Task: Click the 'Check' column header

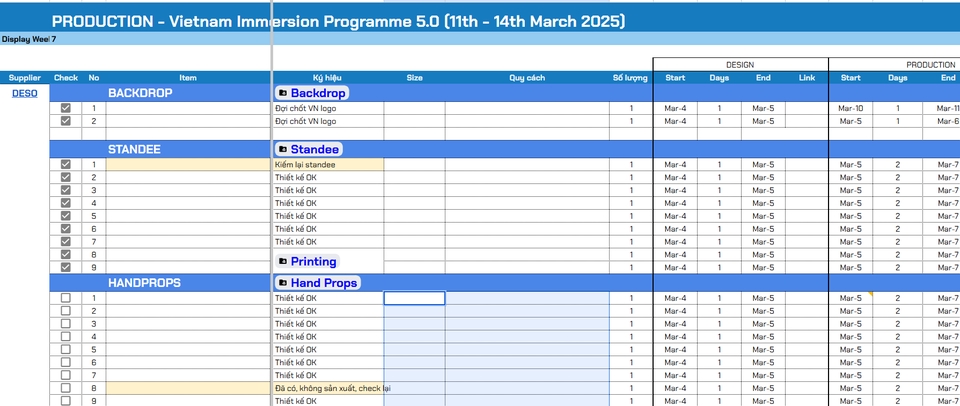Action: (66, 78)
